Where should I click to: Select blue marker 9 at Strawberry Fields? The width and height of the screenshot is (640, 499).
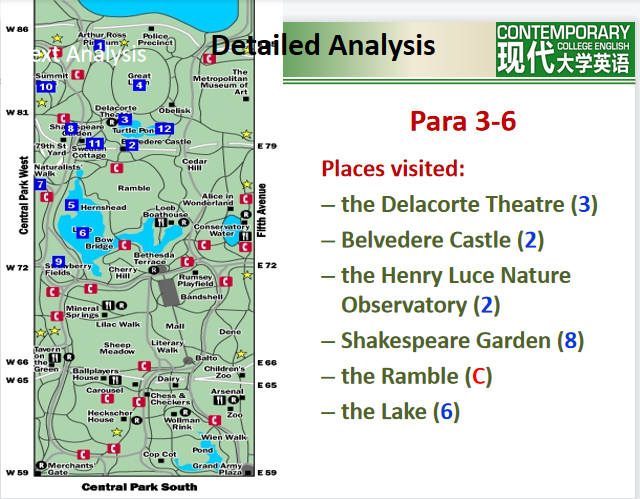click(59, 262)
